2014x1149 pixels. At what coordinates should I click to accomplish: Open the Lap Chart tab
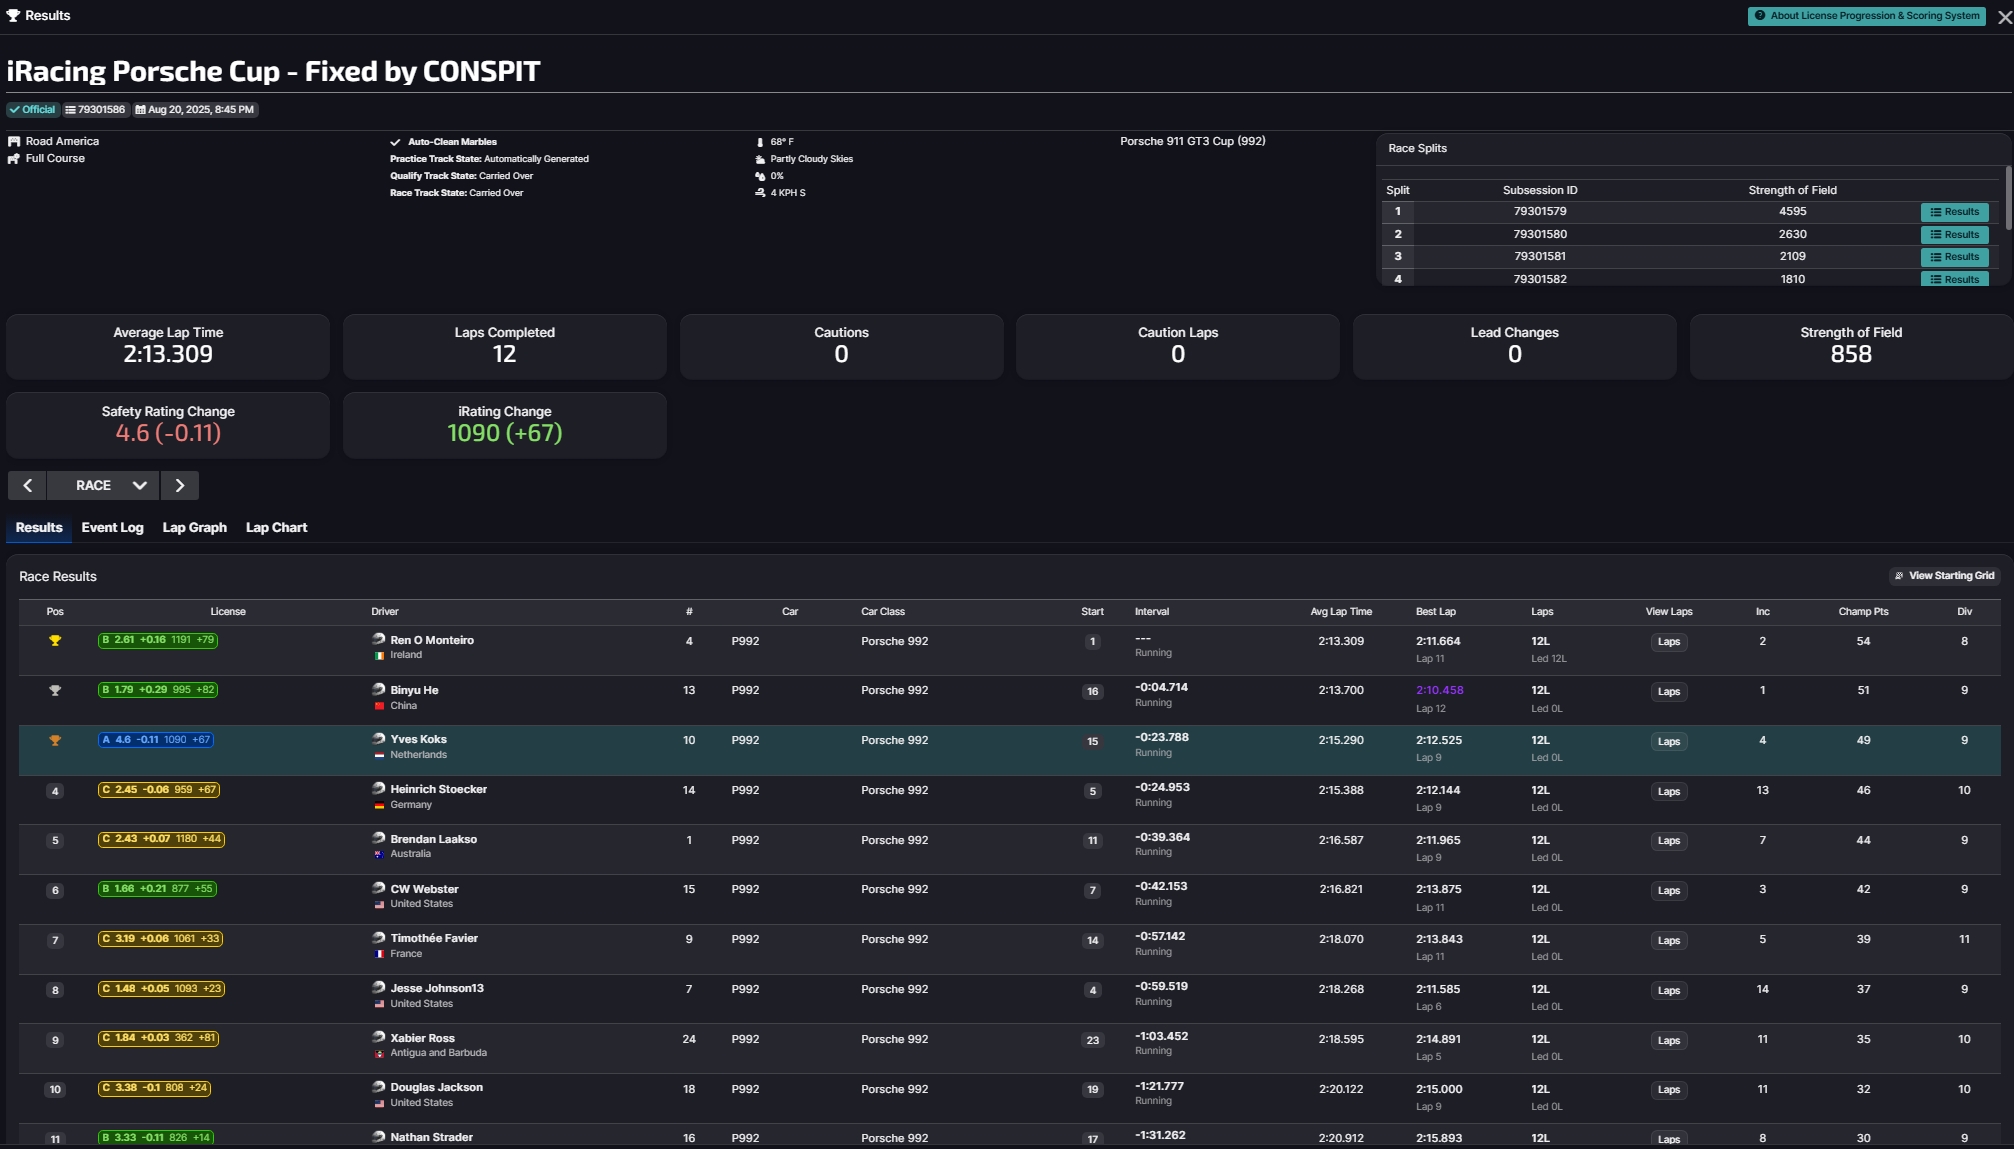pyautogui.click(x=276, y=528)
